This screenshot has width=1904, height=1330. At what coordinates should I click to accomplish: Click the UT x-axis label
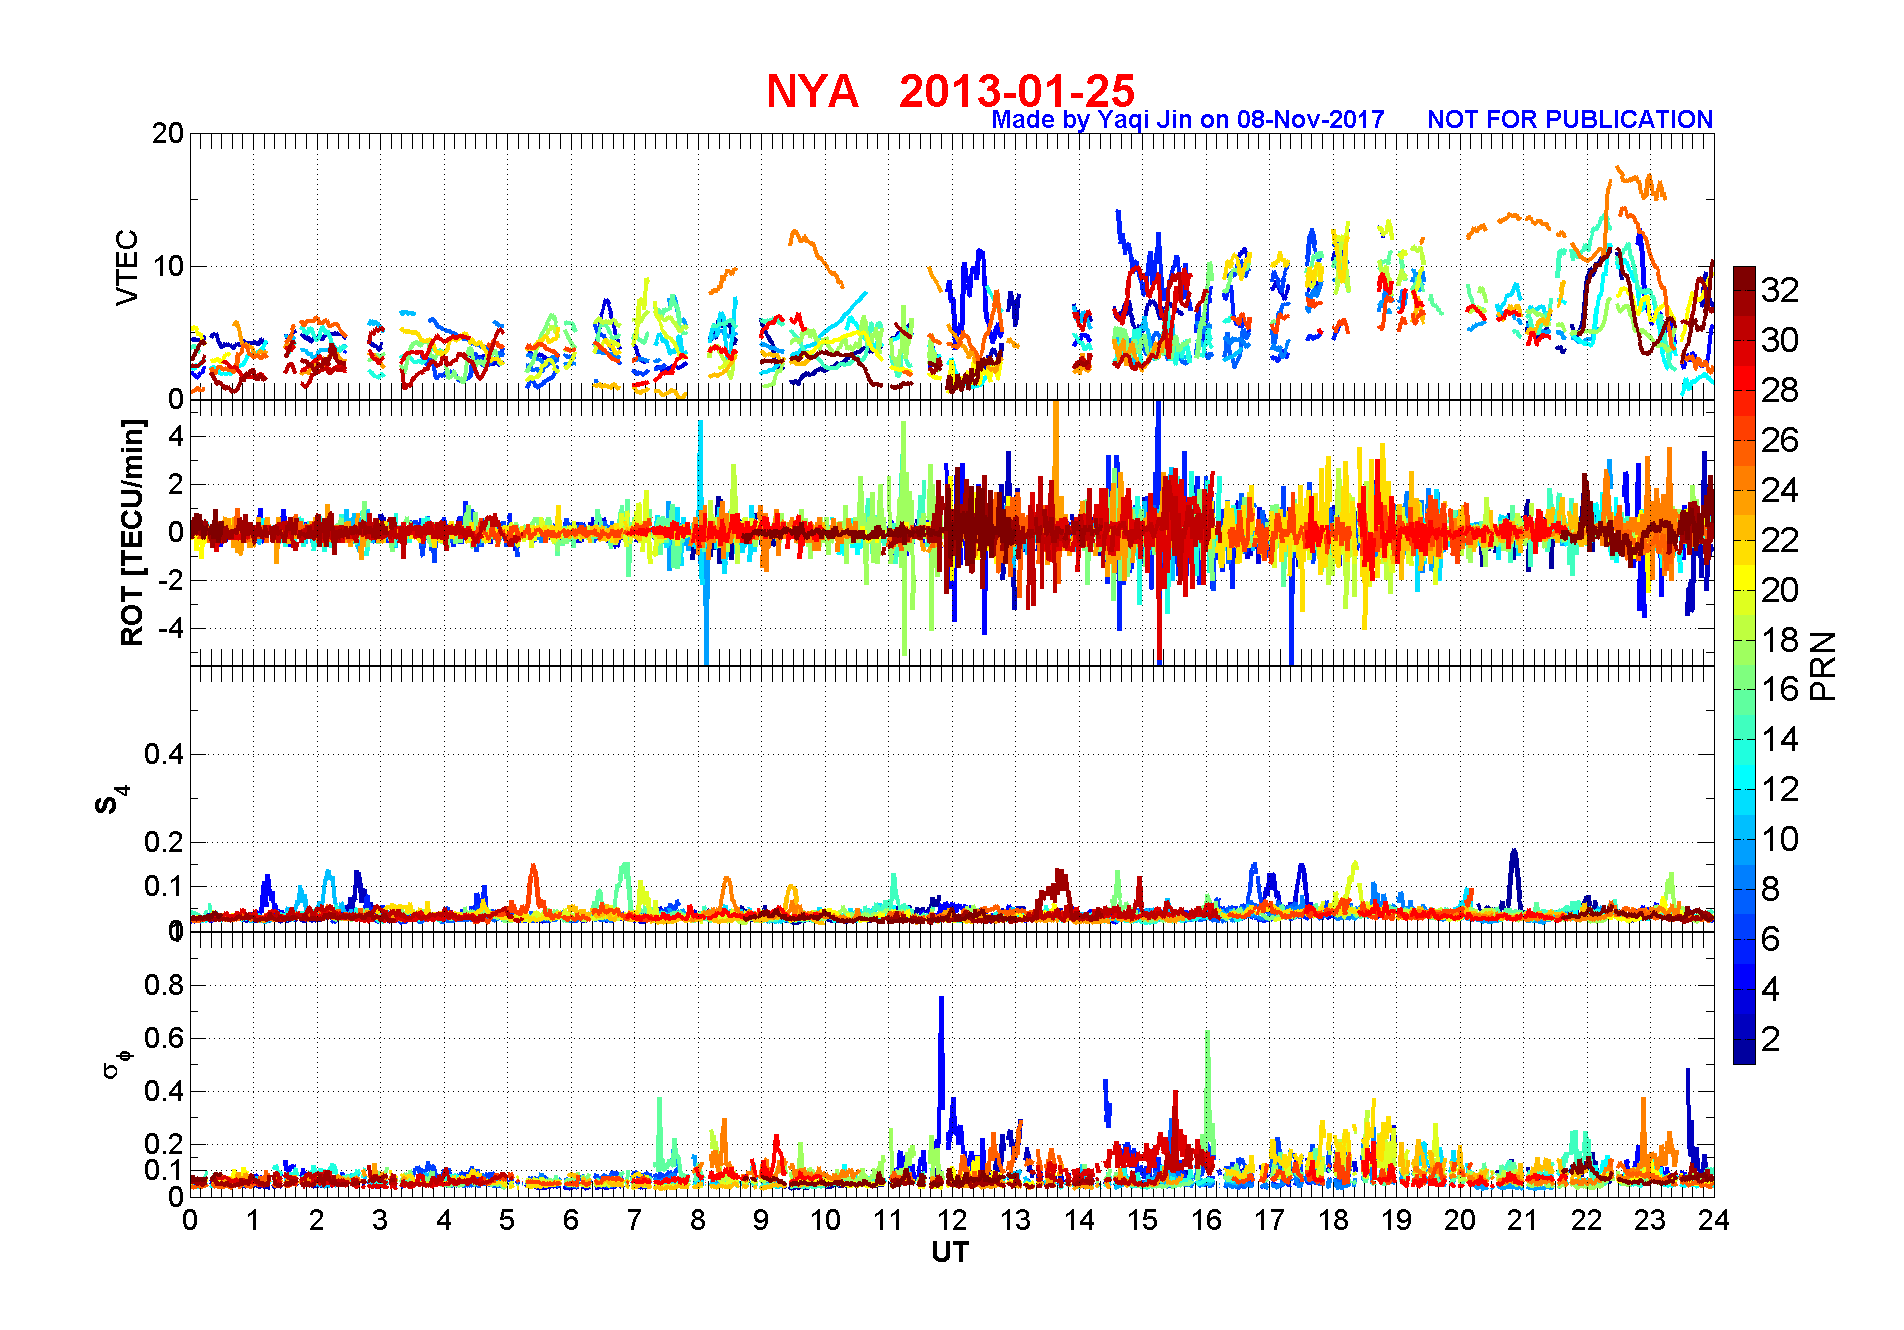pyautogui.click(x=950, y=1252)
